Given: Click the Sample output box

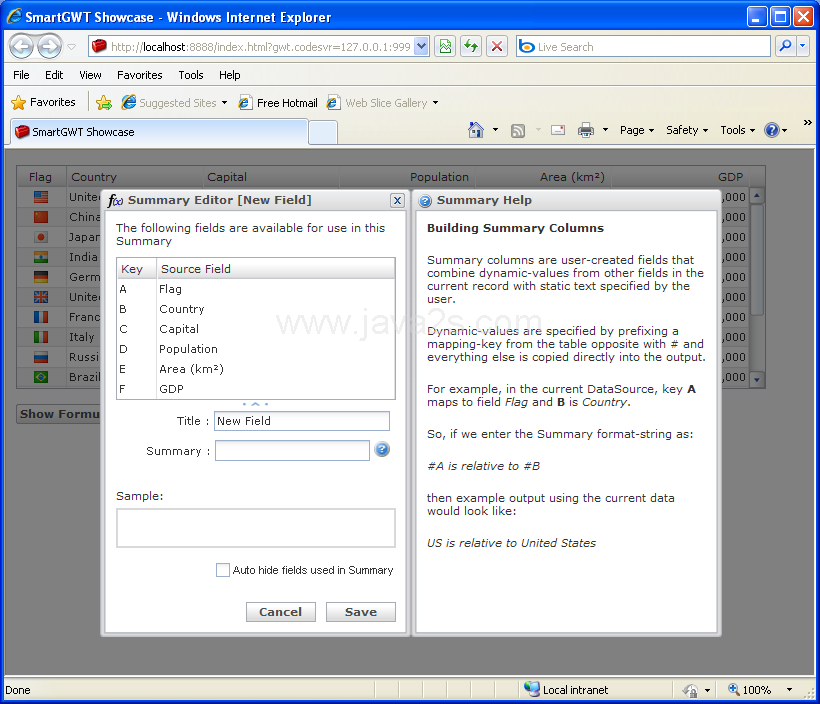Looking at the screenshot, I should click(256, 528).
